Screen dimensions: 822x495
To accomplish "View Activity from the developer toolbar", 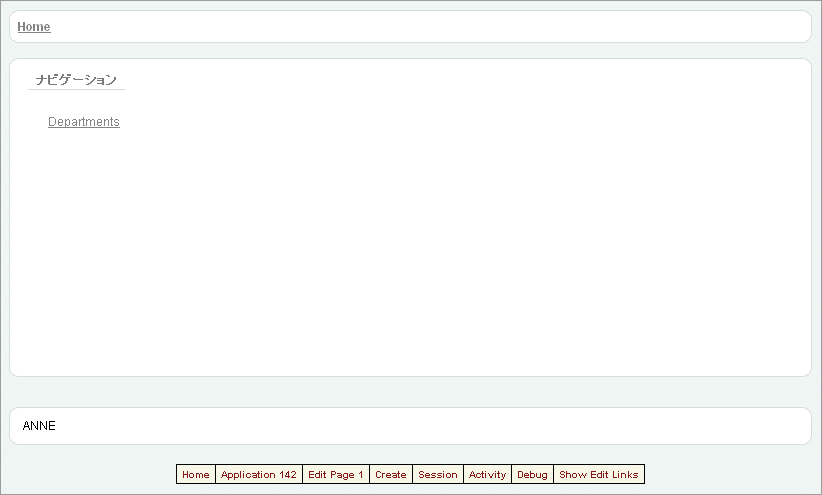I will click(488, 475).
